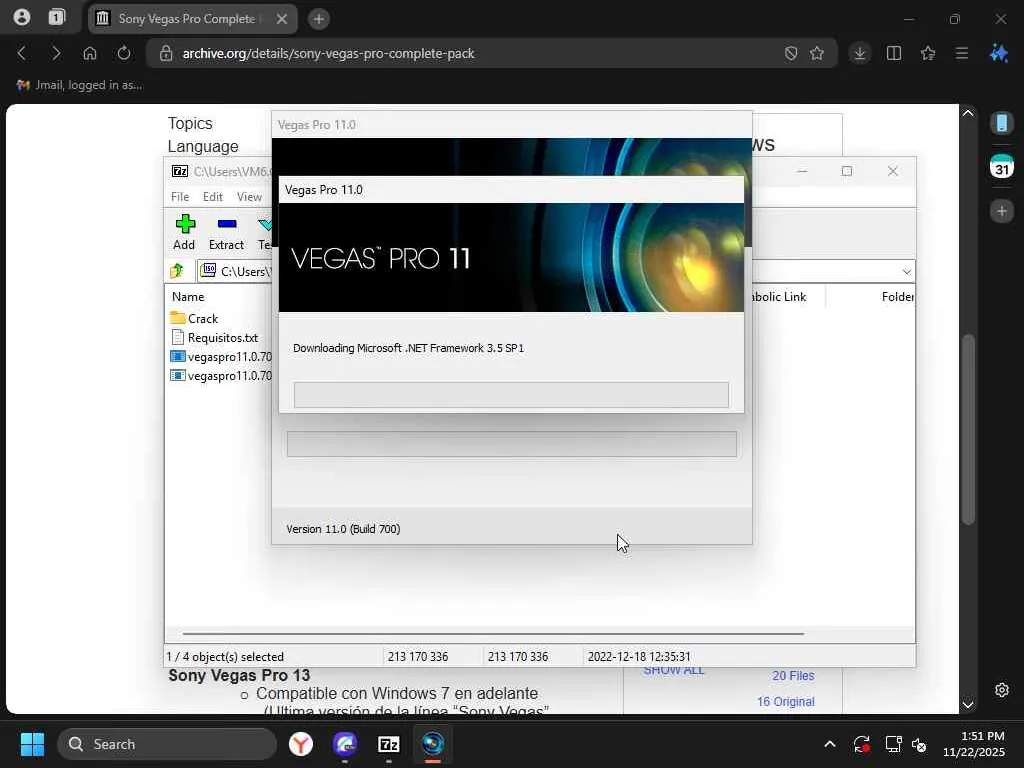The width and height of the screenshot is (1024, 768).
Task: Open the Windows Start menu
Action: coord(32,744)
